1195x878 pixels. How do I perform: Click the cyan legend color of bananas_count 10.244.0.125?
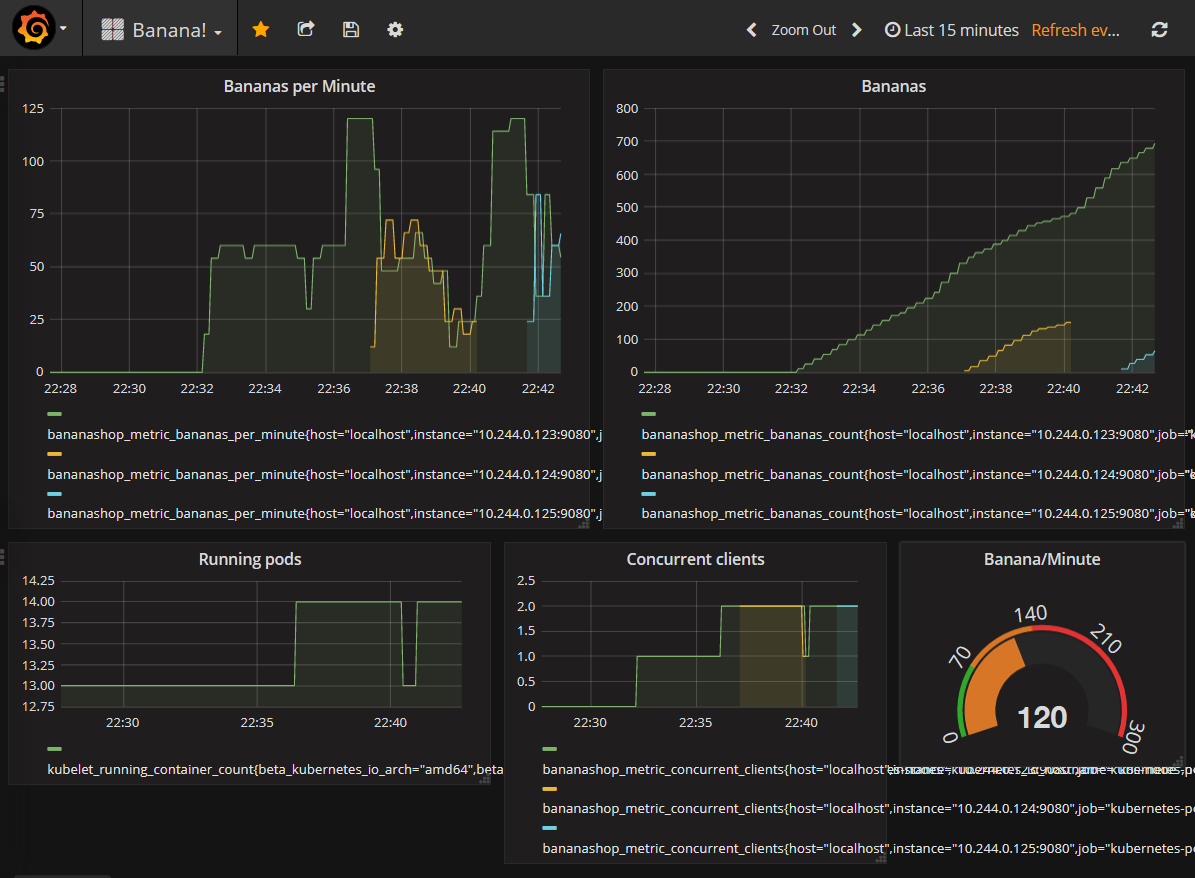click(x=649, y=493)
